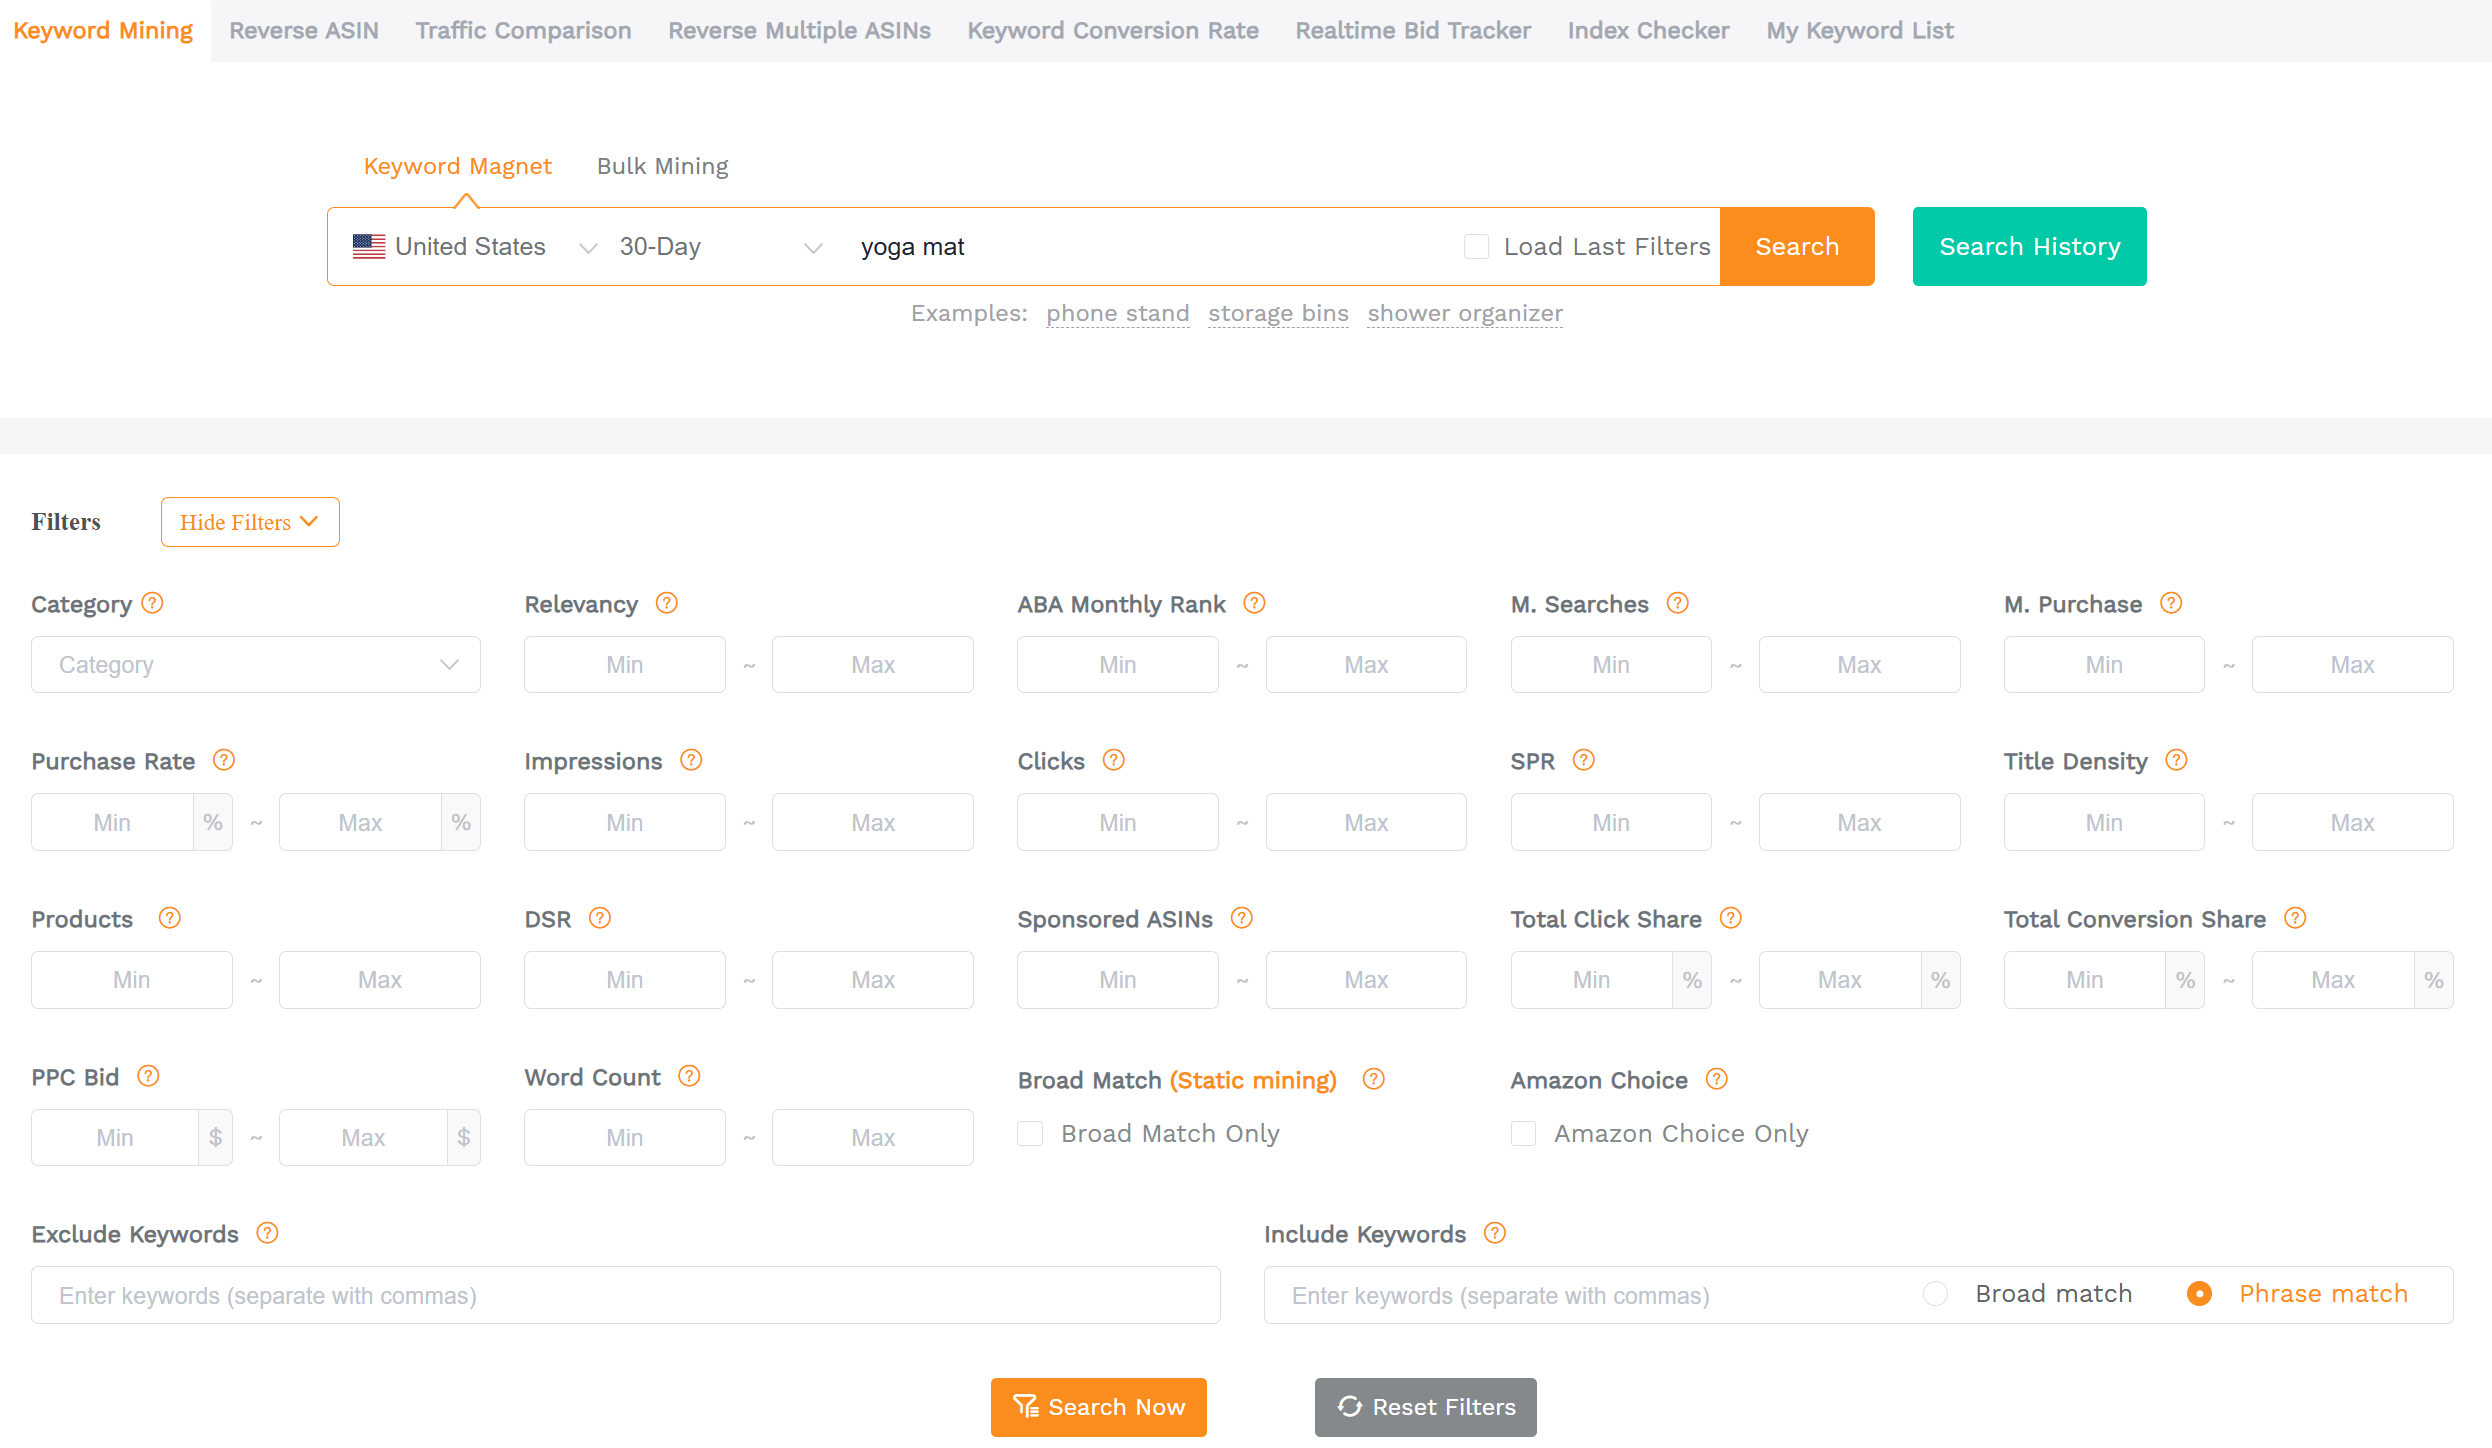Check the Broad Match Only box
This screenshot has width=2492, height=1448.
pos(1030,1133)
